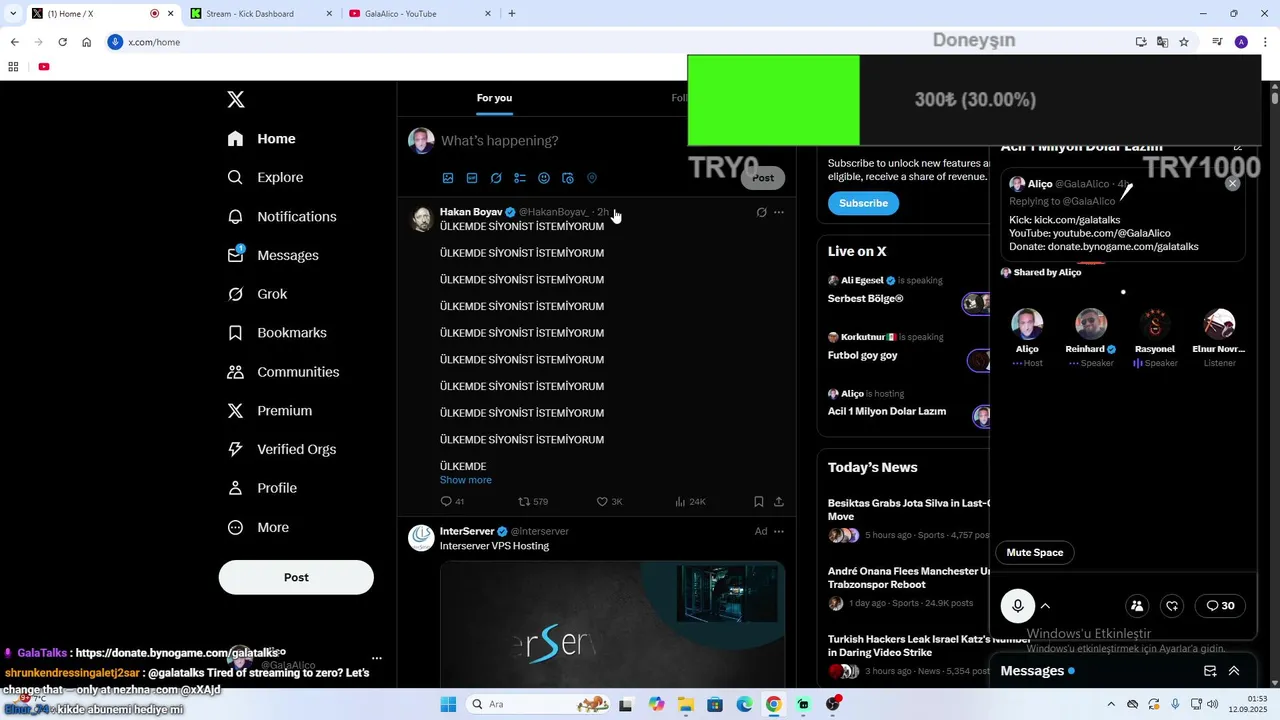
Task: Click the Windows Start button
Action: coord(448,704)
